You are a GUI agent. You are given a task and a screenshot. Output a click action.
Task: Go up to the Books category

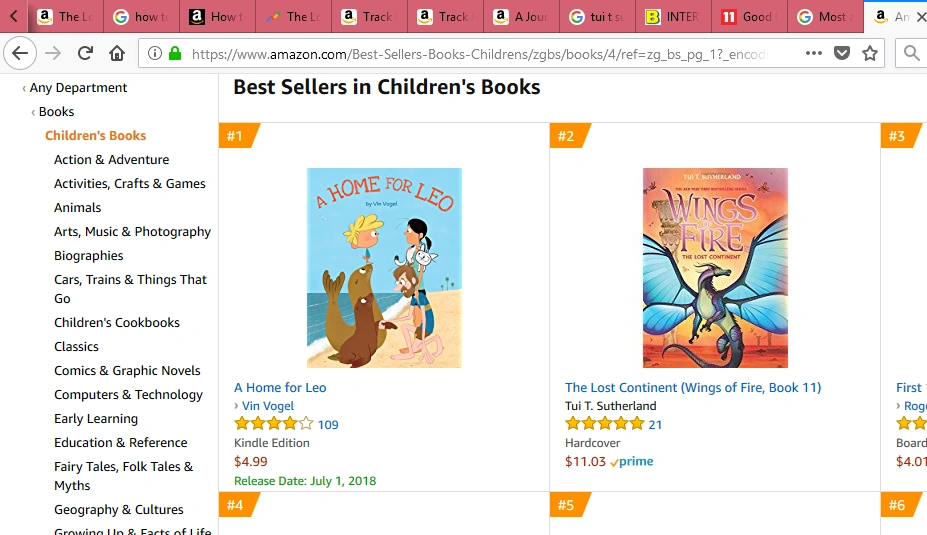coord(56,112)
